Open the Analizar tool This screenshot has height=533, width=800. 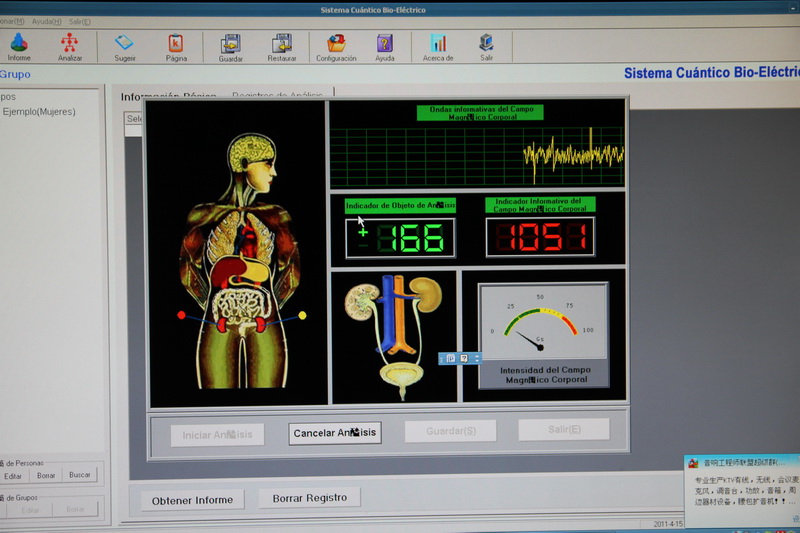(x=70, y=46)
